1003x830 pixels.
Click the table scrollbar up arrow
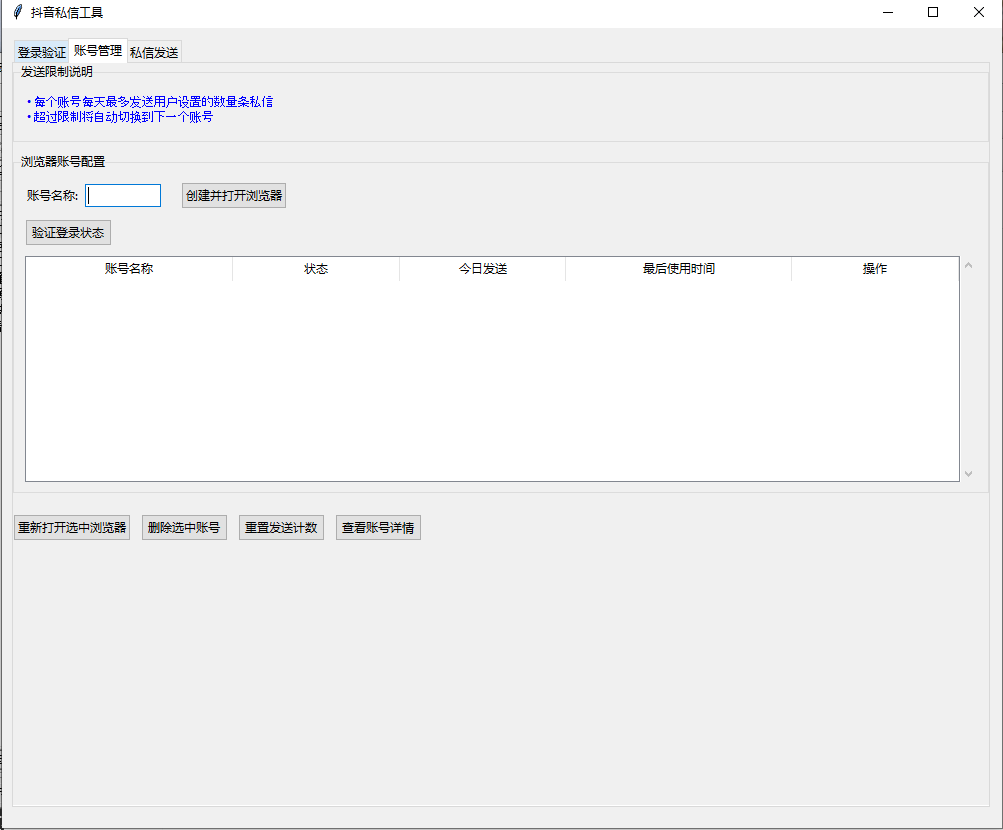pyautogui.click(x=968, y=265)
